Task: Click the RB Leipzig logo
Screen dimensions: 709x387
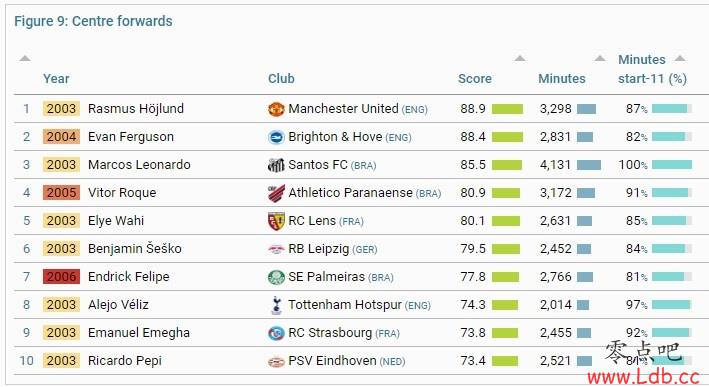Action: [276, 249]
